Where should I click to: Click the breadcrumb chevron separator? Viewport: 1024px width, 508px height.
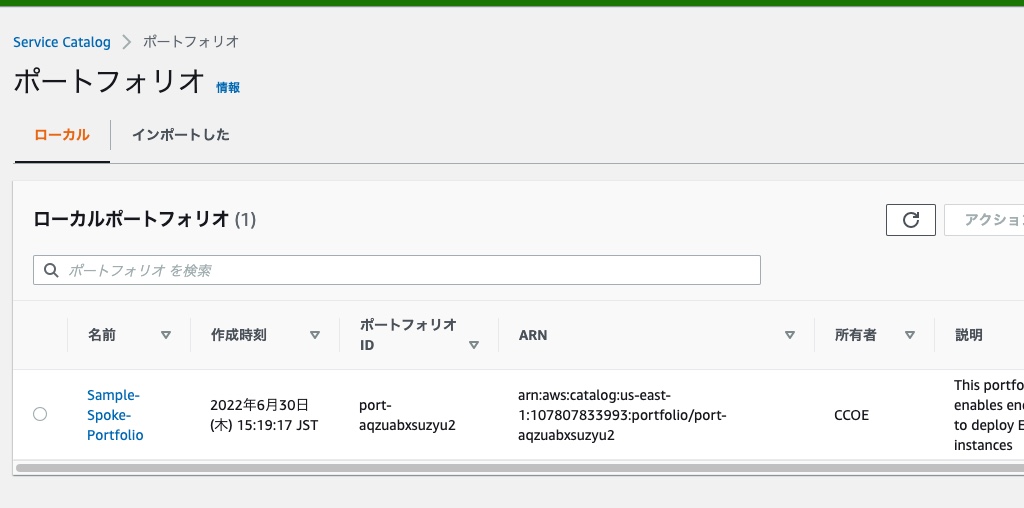pos(127,42)
